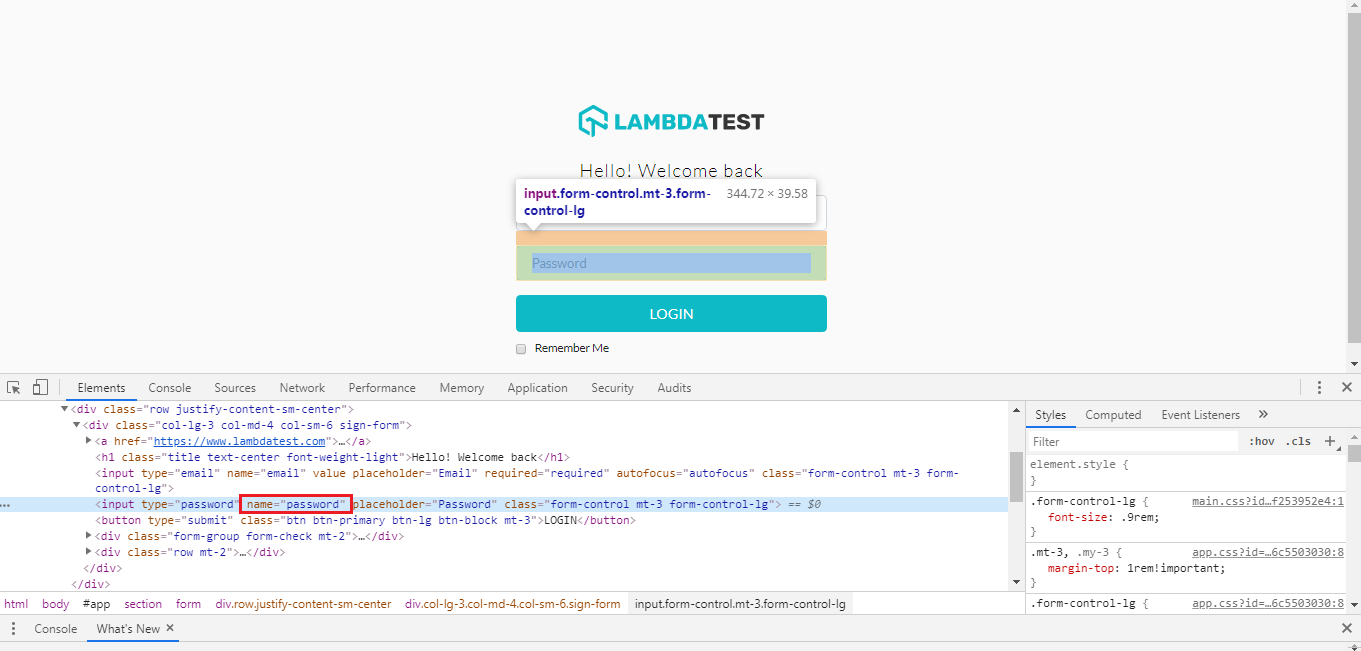
Task: Expand the form-group form-check div node
Action: tap(88, 536)
